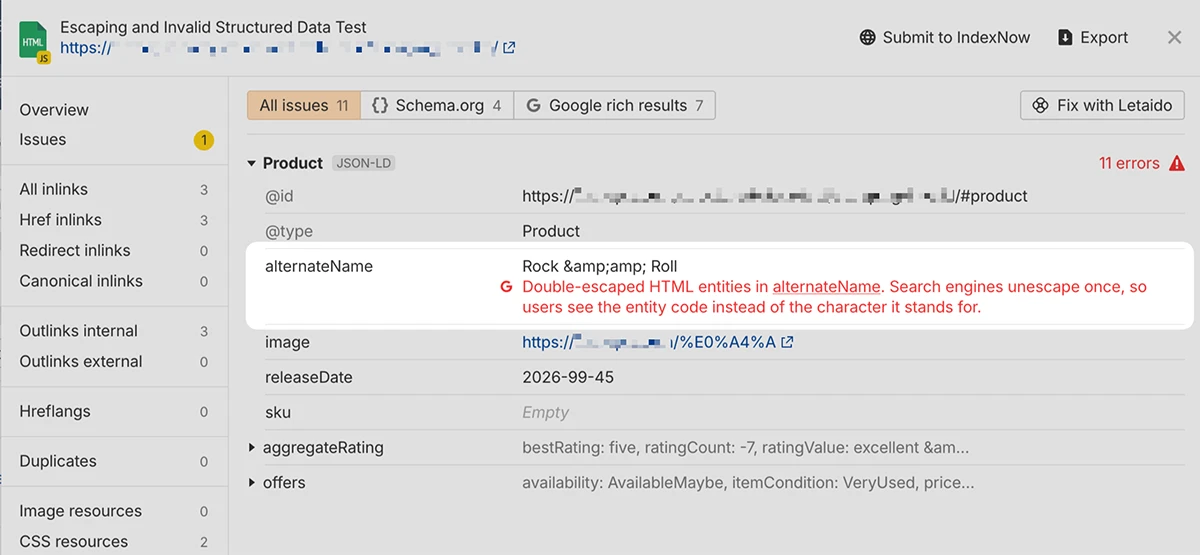Click the alternateName property name
The image size is (1200, 555).
pyautogui.click(x=319, y=267)
